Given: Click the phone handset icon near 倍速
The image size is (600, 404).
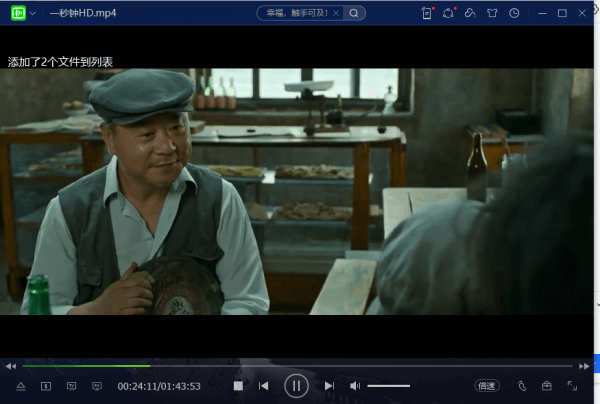Looking at the screenshot, I should pyautogui.click(x=522, y=386).
